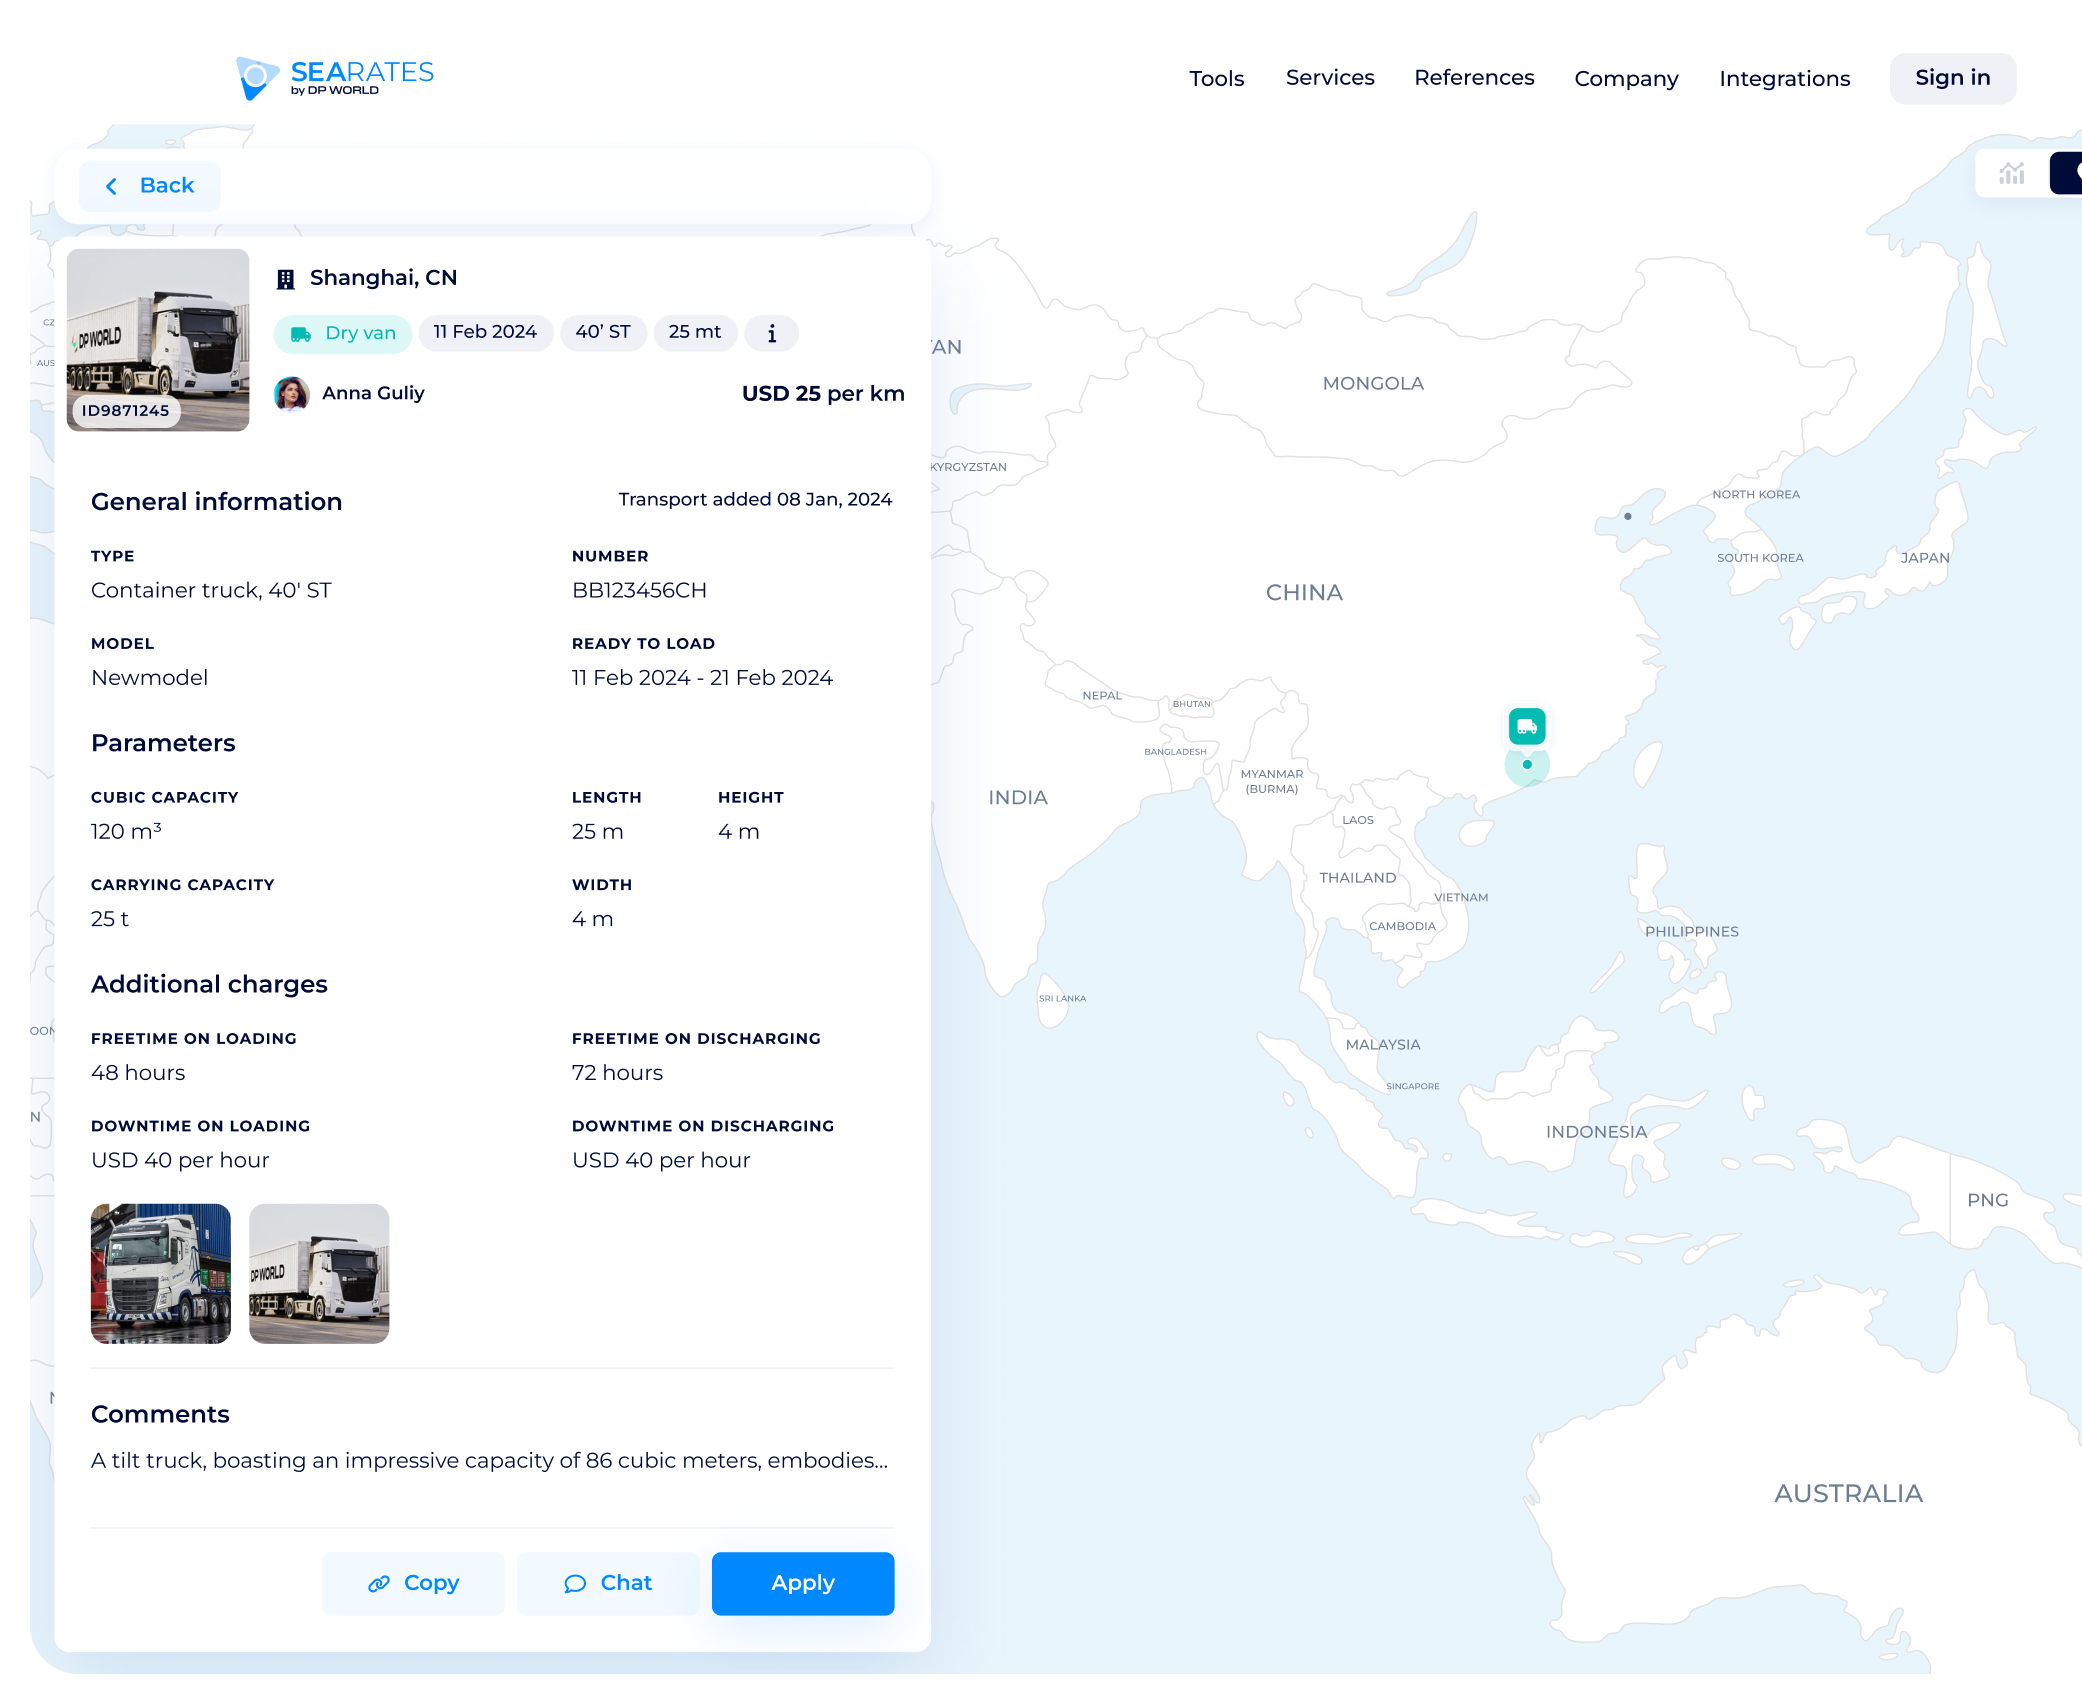Click the info icon chip
The width and height of the screenshot is (2082, 1704).
[771, 333]
